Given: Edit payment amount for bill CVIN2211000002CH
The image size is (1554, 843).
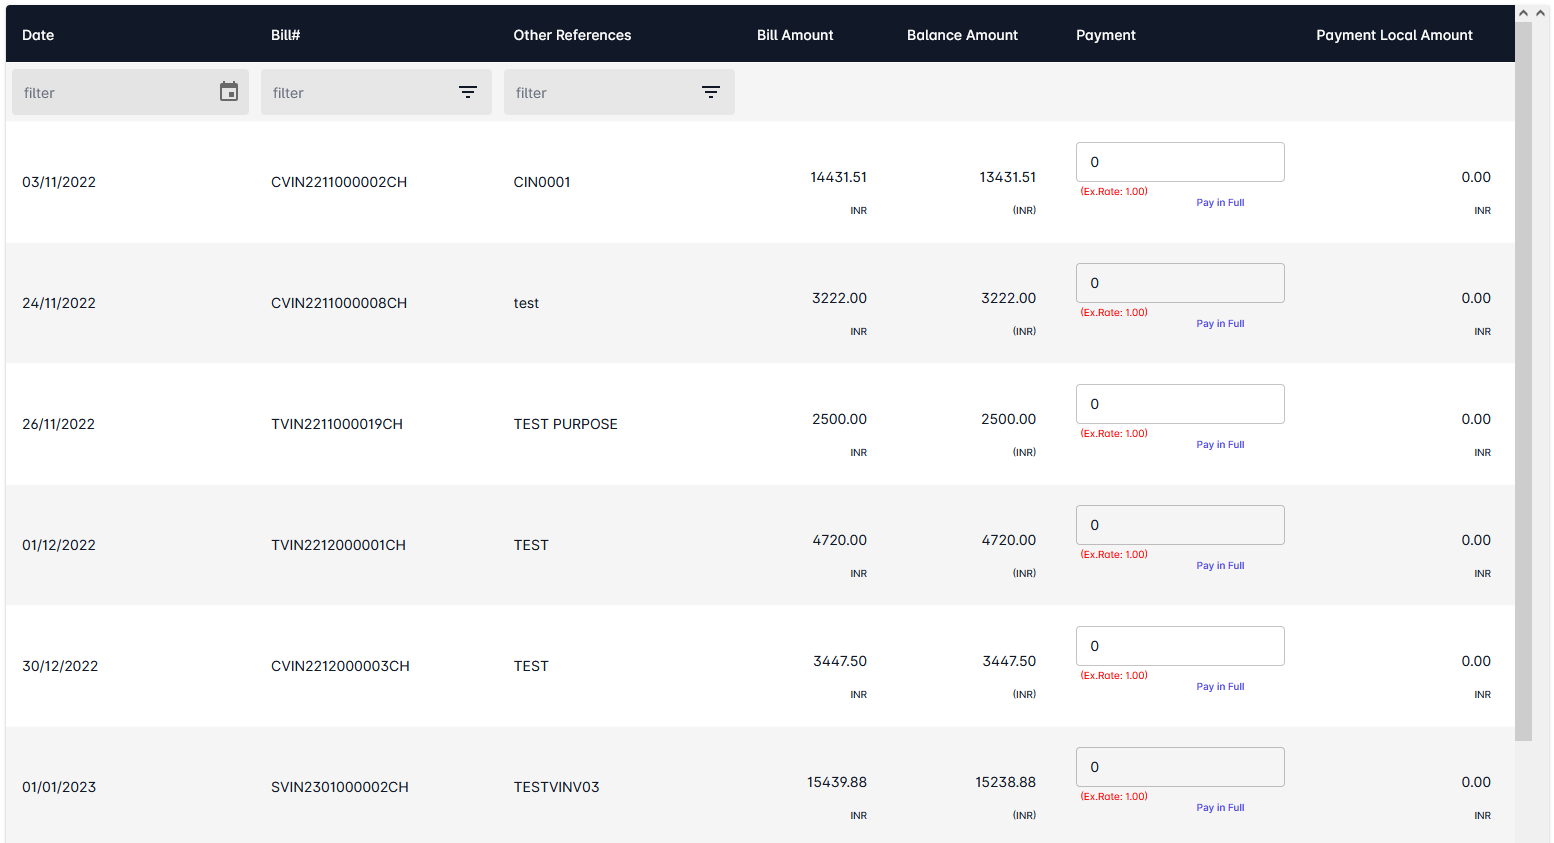Looking at the screenshot, I should 1179,162.
